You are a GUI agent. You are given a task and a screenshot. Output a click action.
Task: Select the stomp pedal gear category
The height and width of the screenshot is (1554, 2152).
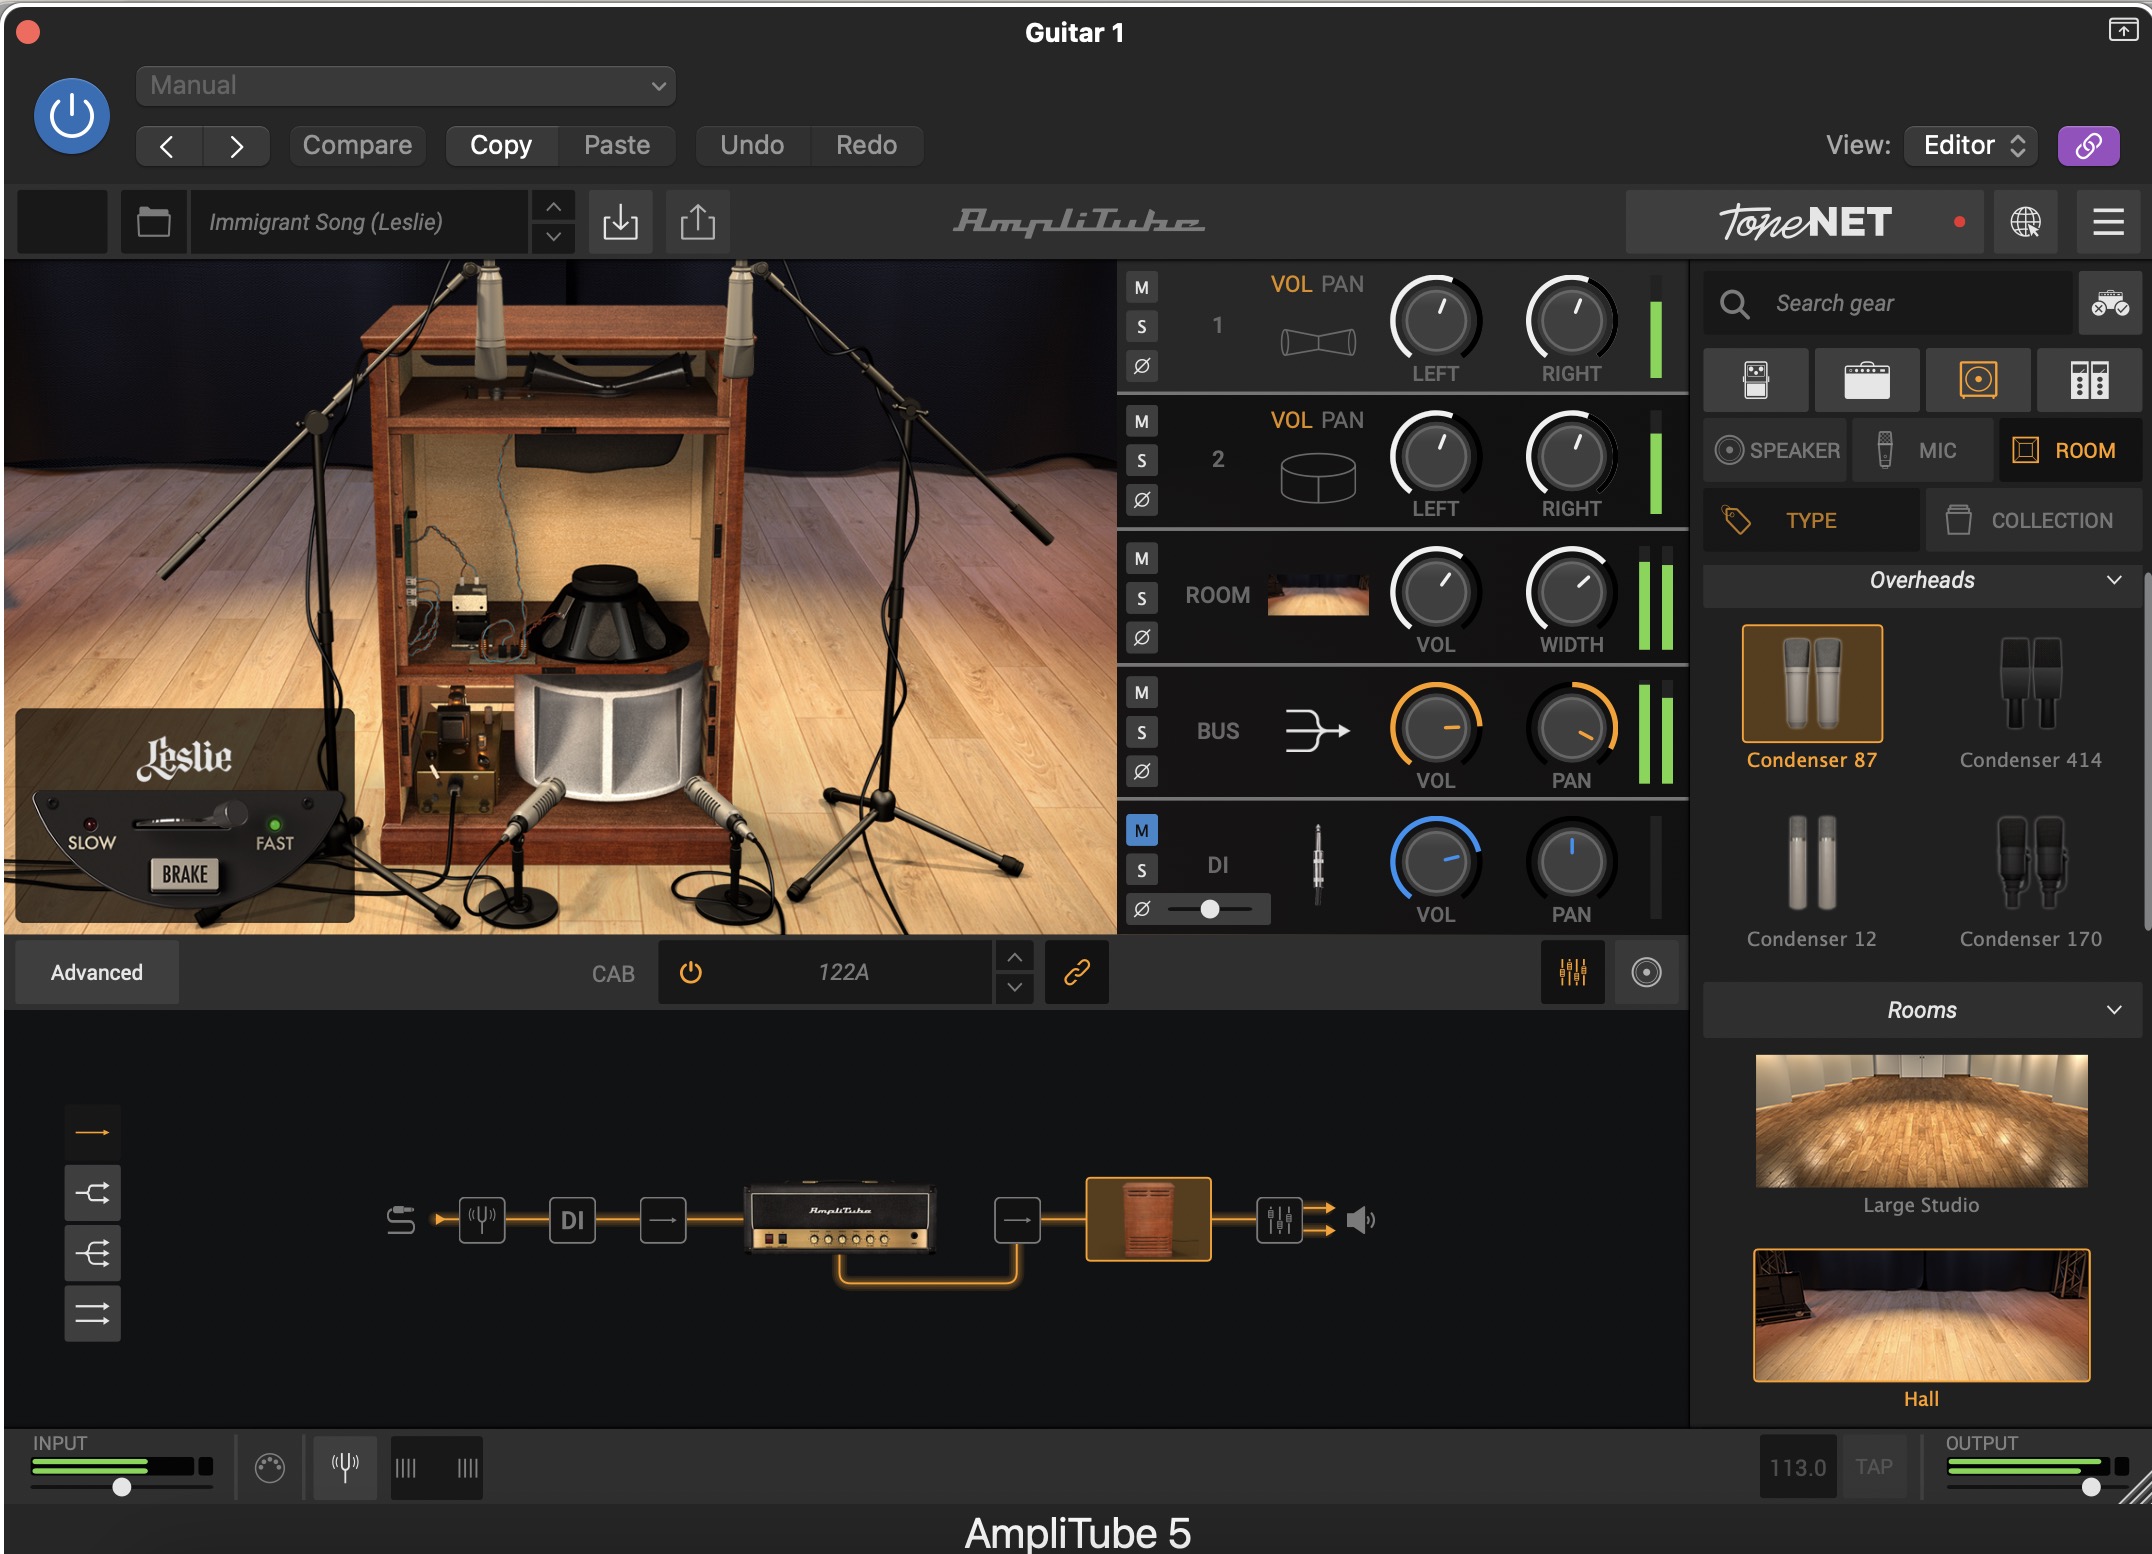tap(1756, 380)
